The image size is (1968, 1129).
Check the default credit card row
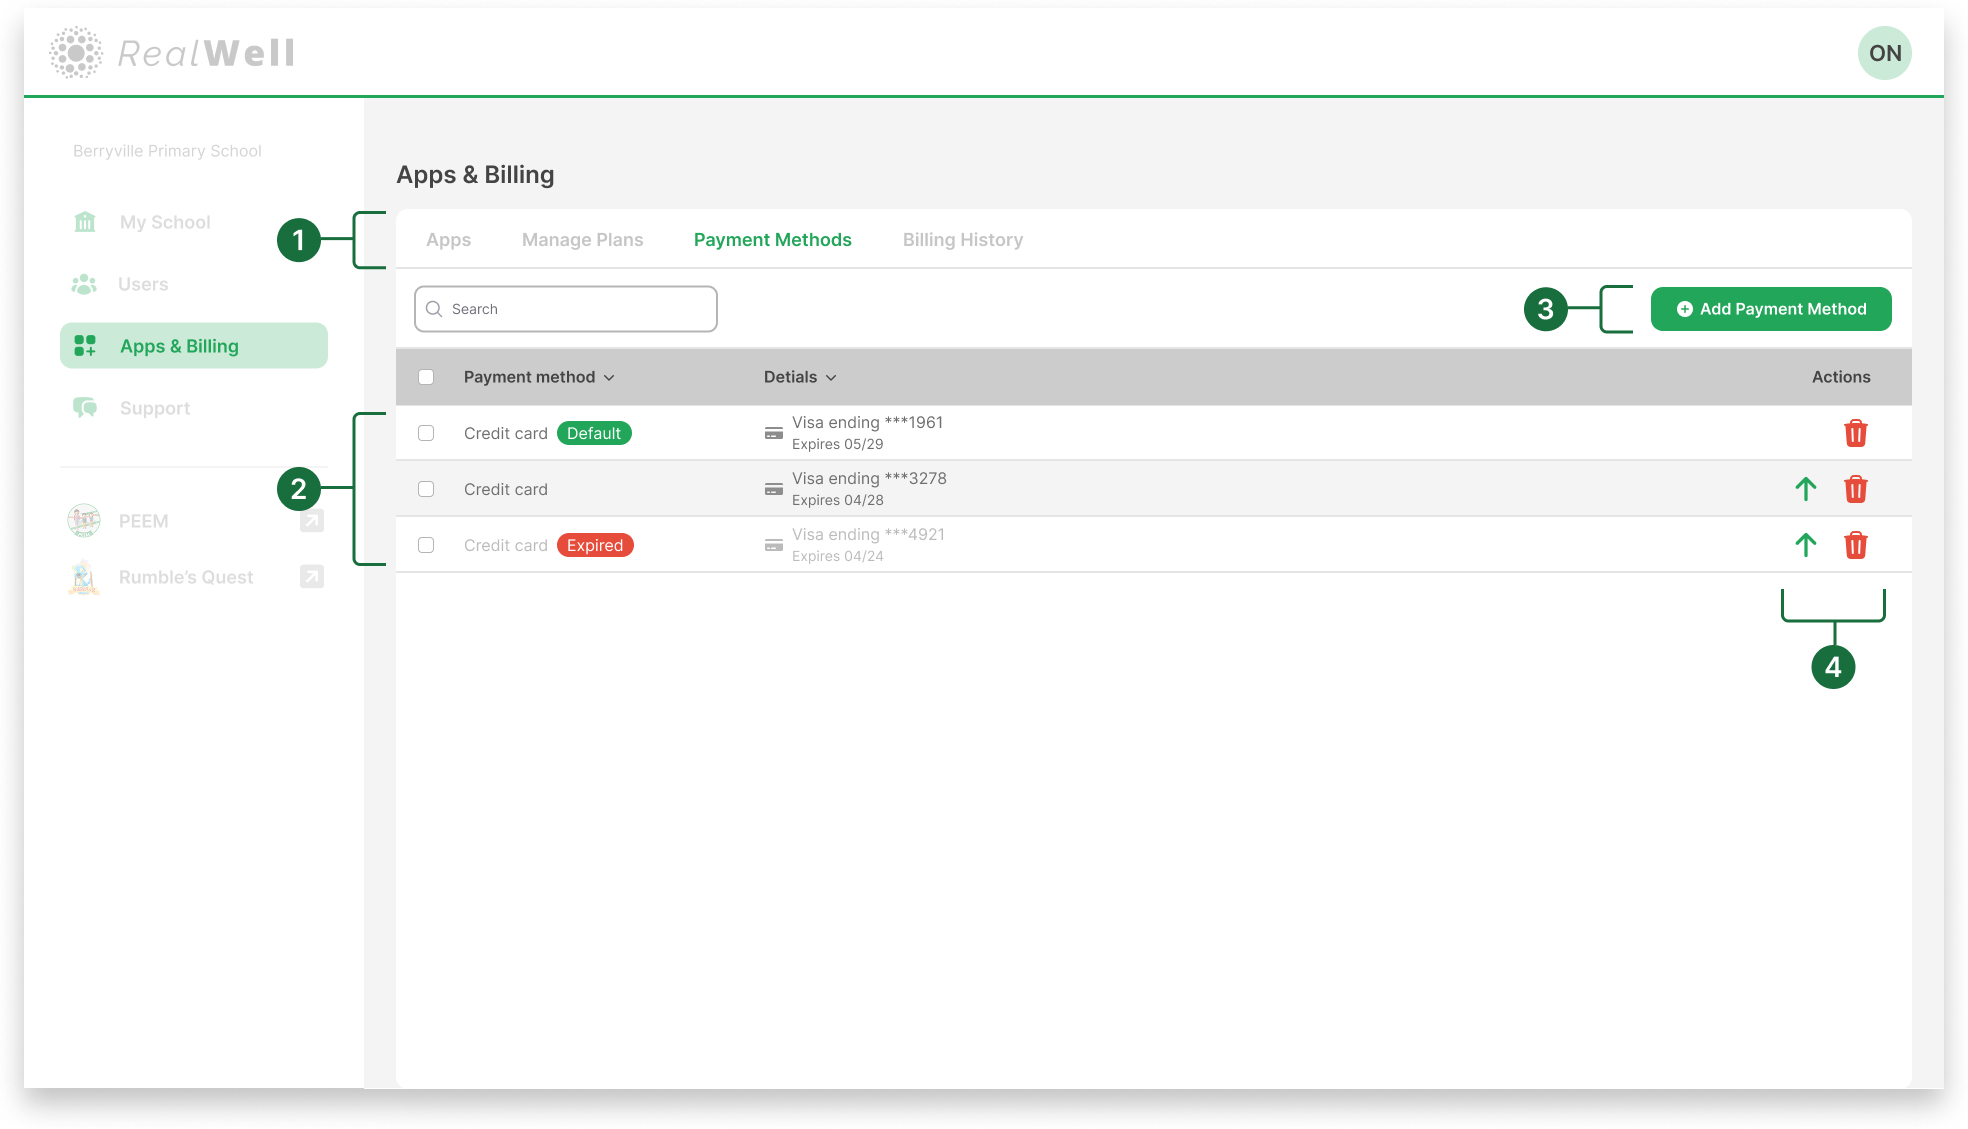click(x=425, y=432)
